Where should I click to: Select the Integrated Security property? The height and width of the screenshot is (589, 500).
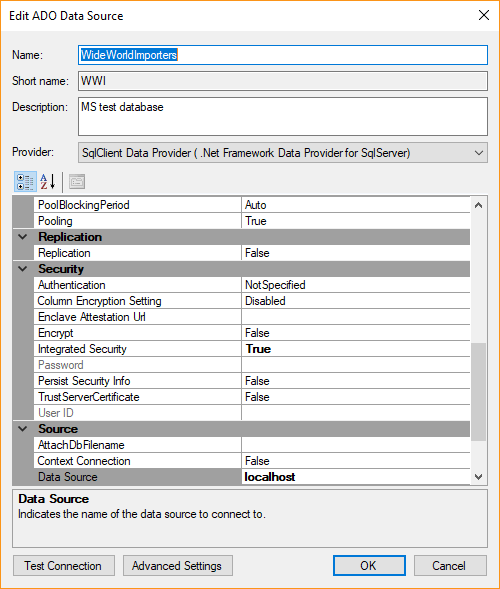137,349
